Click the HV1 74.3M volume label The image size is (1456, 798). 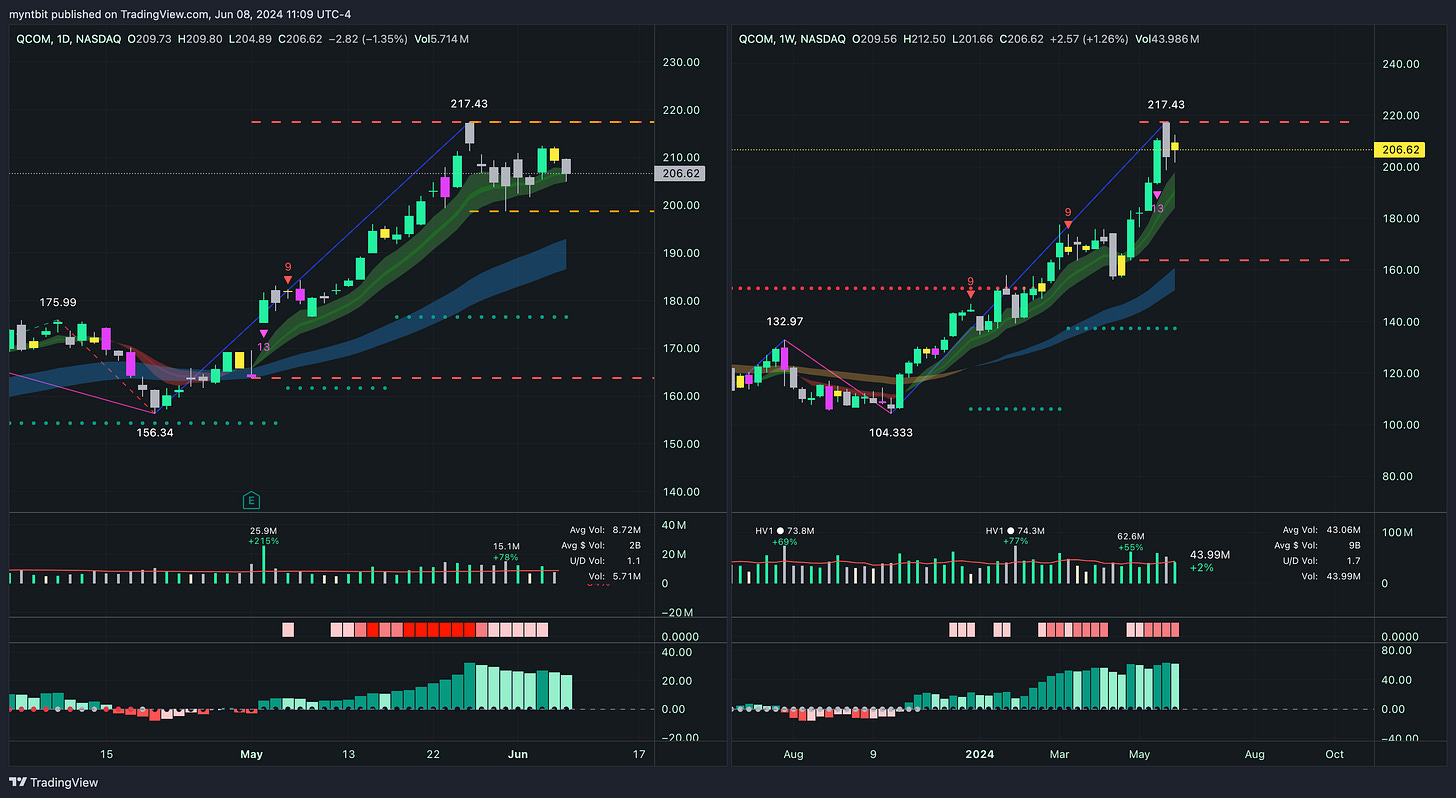(x=1015, y=535)
